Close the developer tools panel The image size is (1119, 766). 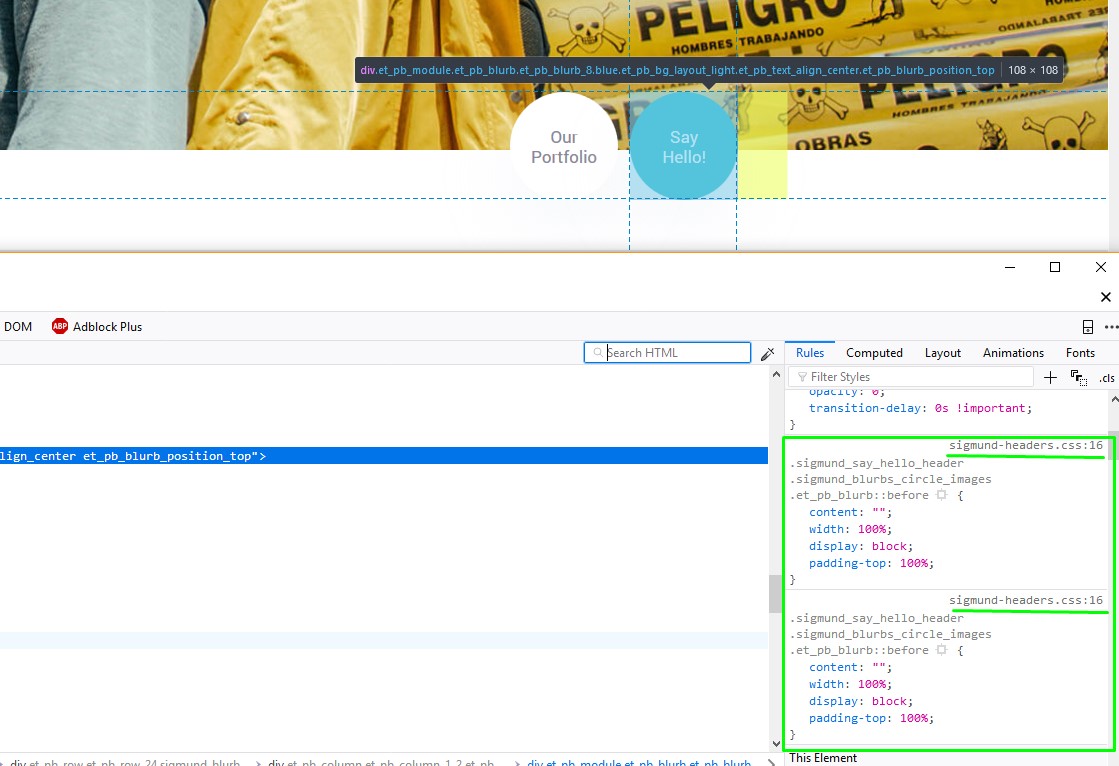point(1105,297)
